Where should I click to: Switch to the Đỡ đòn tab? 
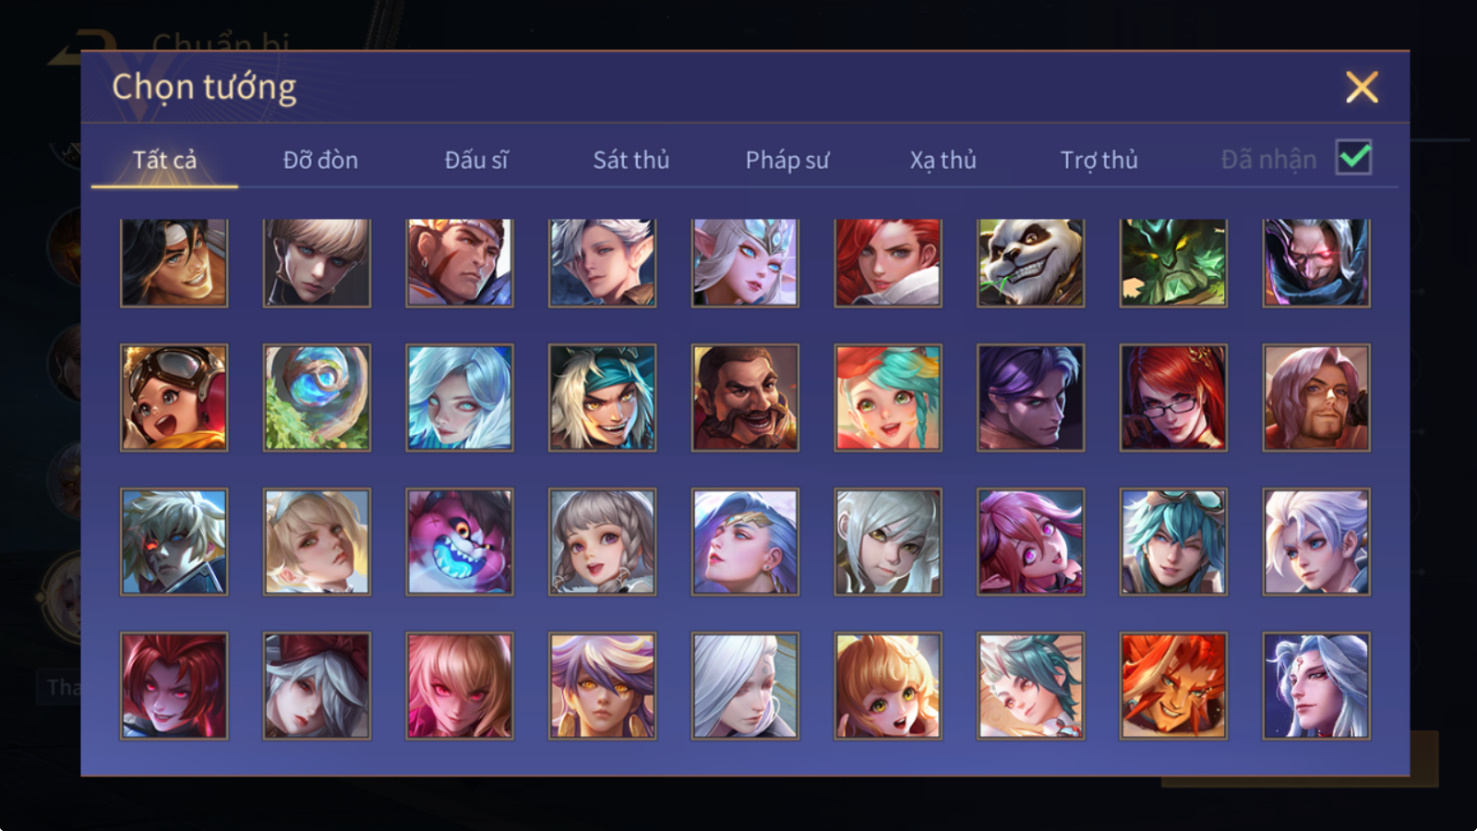(320, 160)
